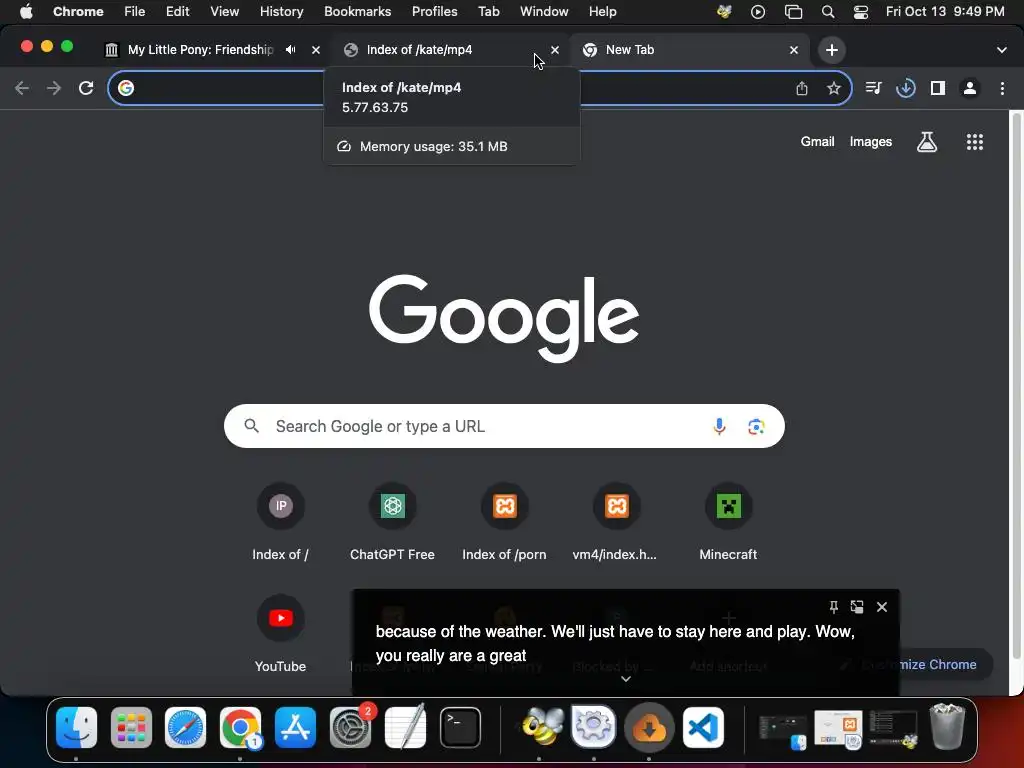
Task: Open the Trash in the Dock
Action: pos(947,726)
